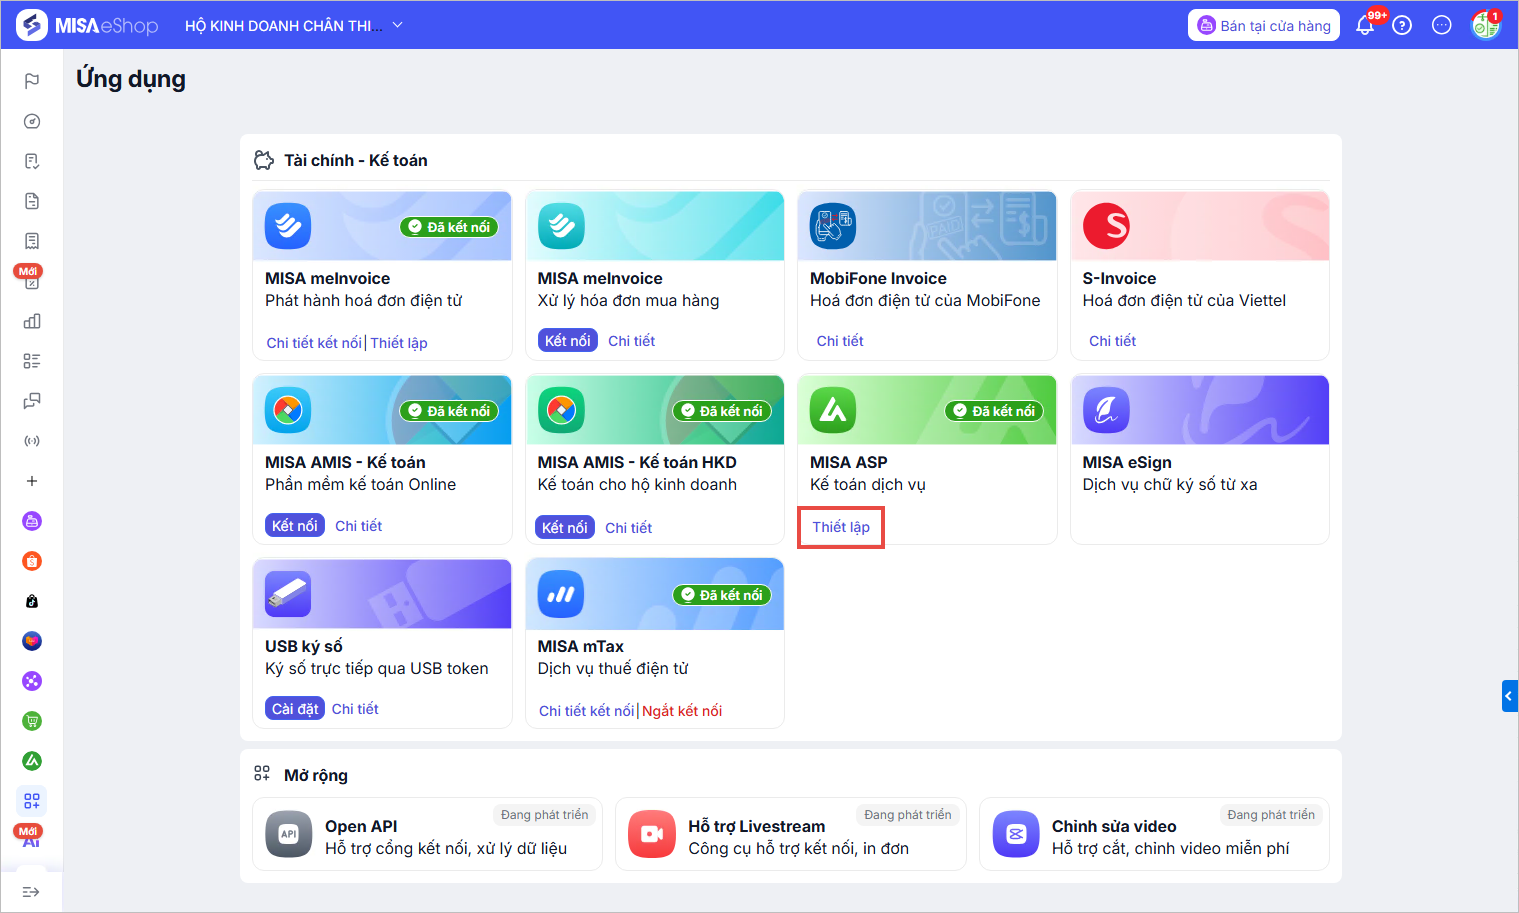Open Chi tiết kết nối for MISA mTax
The image size is (1519, 913).
coord(586,711)
